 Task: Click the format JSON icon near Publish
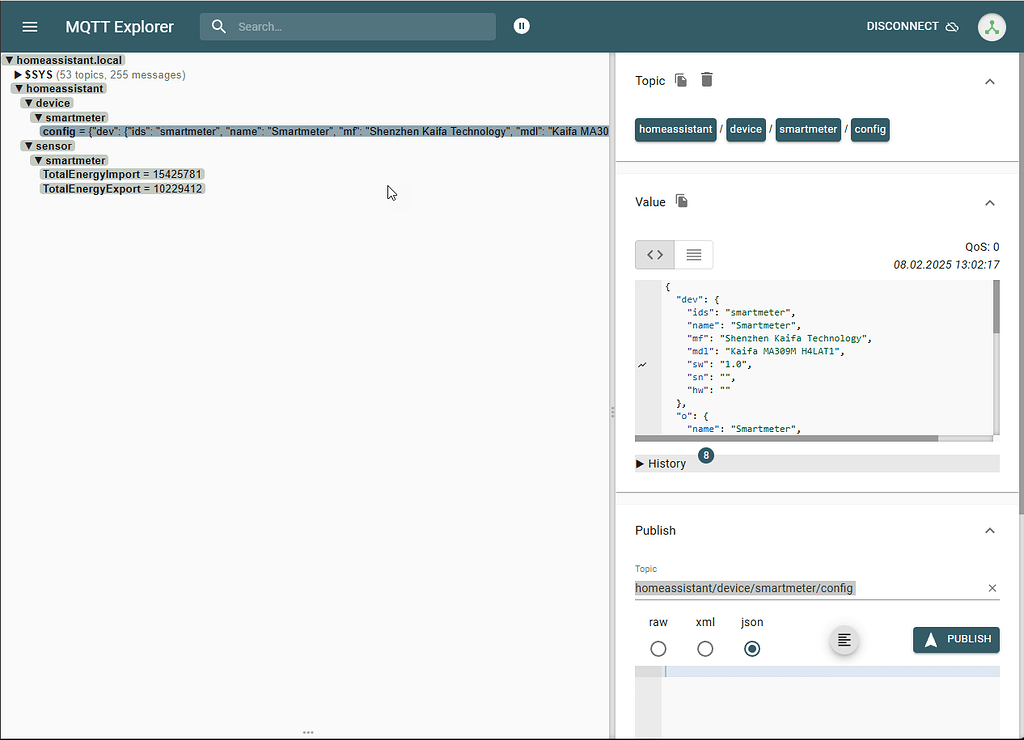pyautogui.click(x=844, y=639)
